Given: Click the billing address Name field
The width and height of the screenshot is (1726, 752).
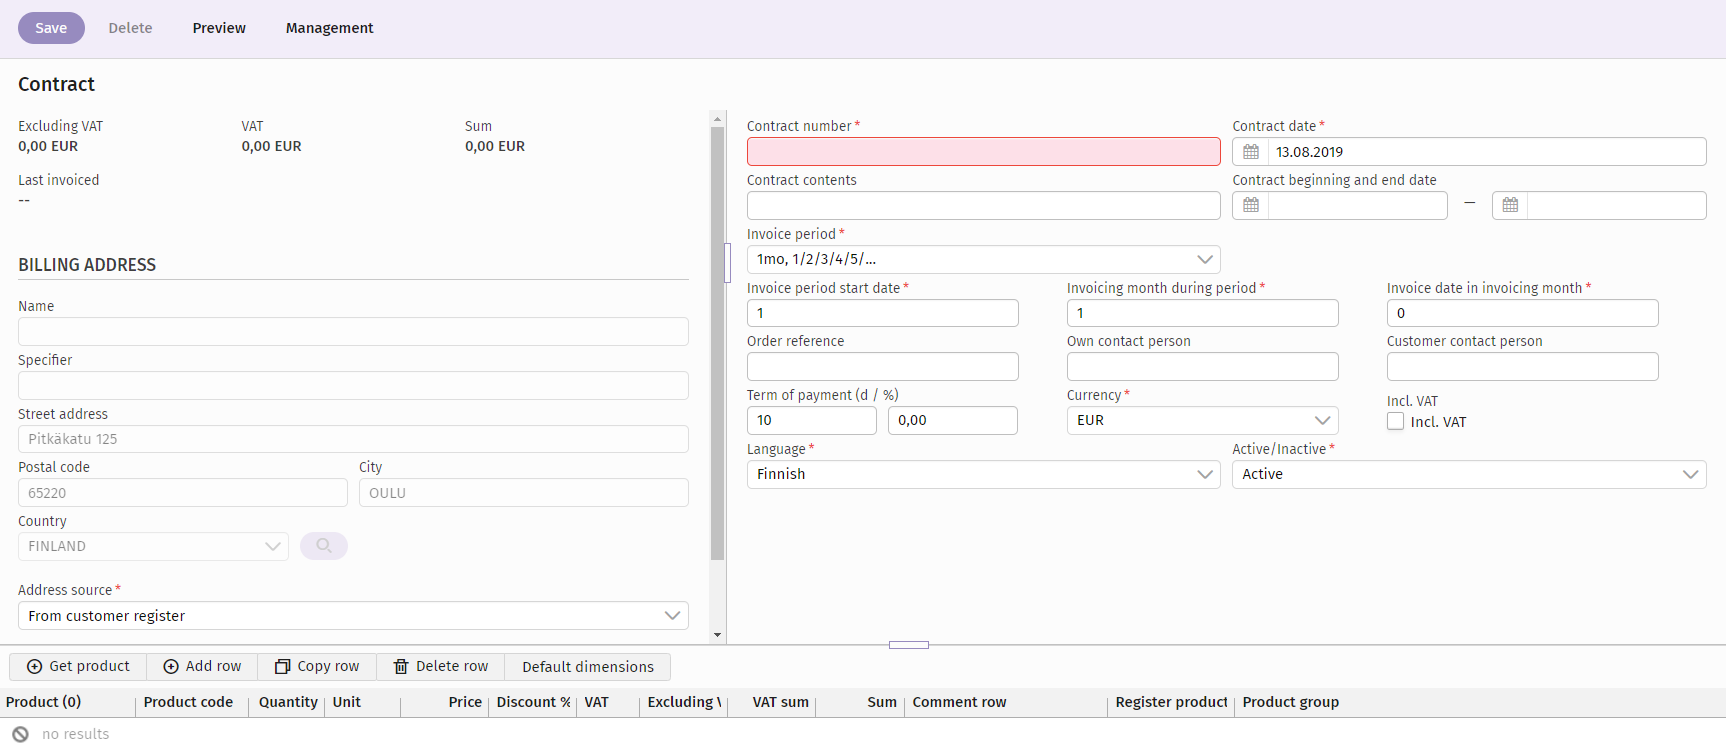Looking at the screenshot, I should (x=353, y=332).
